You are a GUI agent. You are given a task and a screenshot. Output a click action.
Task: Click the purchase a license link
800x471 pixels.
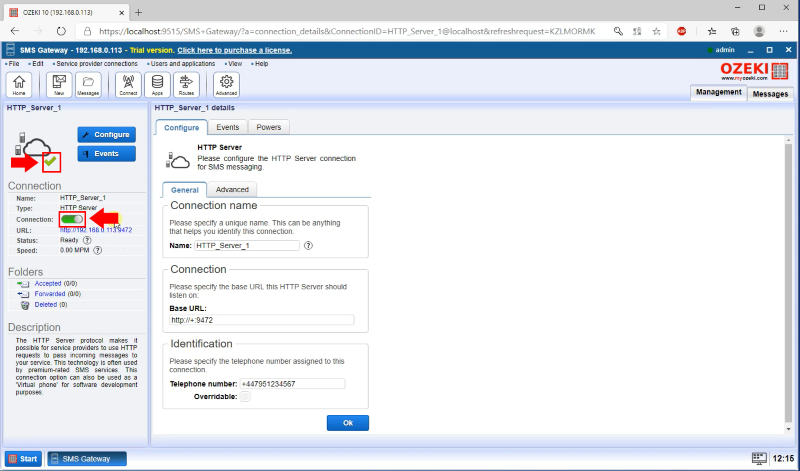click(235, 50)
